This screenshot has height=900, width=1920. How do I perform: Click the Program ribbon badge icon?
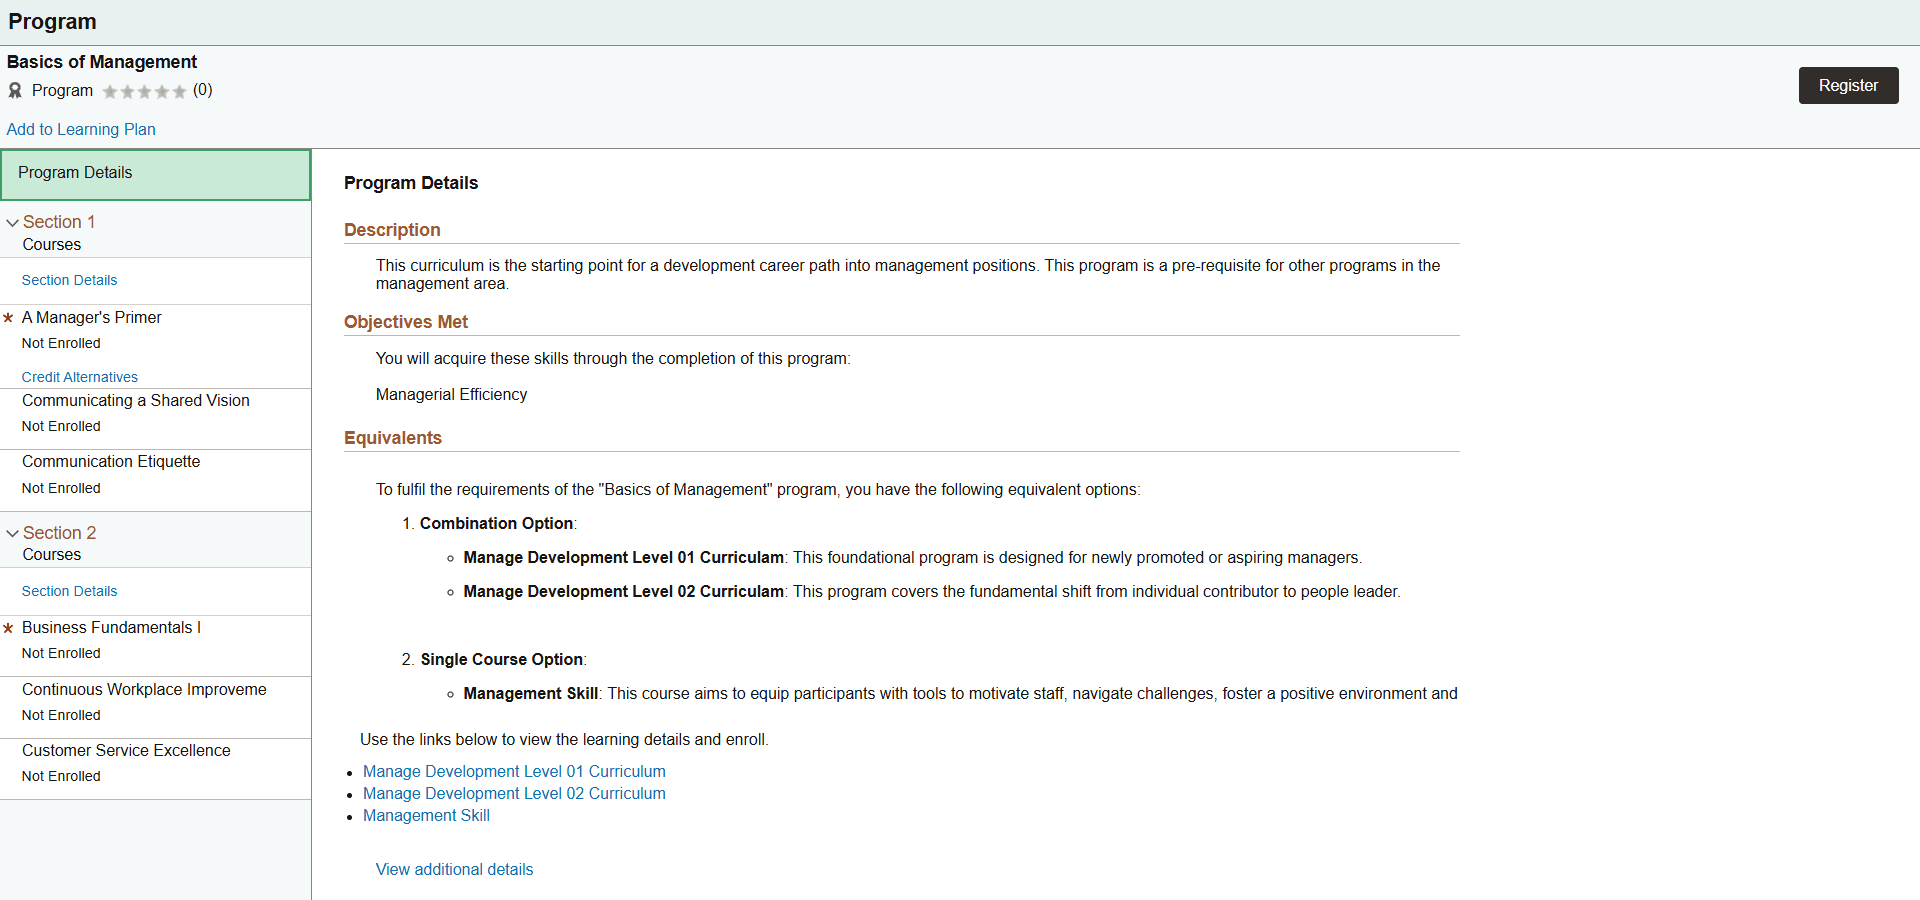(x=15, y=91)
